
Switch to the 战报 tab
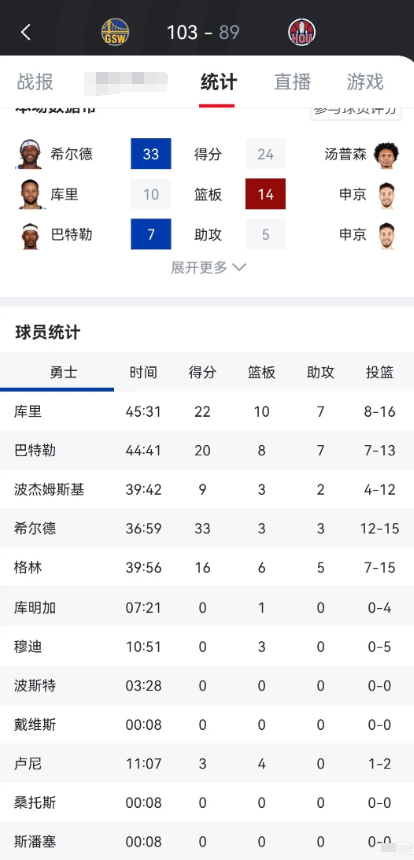[x=35, y=82]
